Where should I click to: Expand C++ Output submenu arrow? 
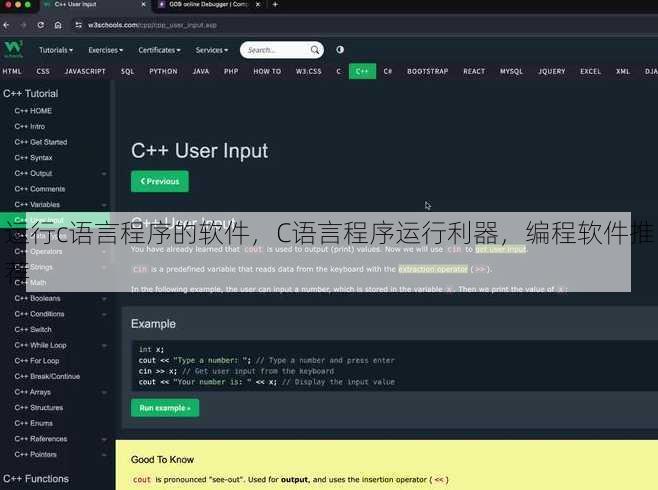pos(104,173)
